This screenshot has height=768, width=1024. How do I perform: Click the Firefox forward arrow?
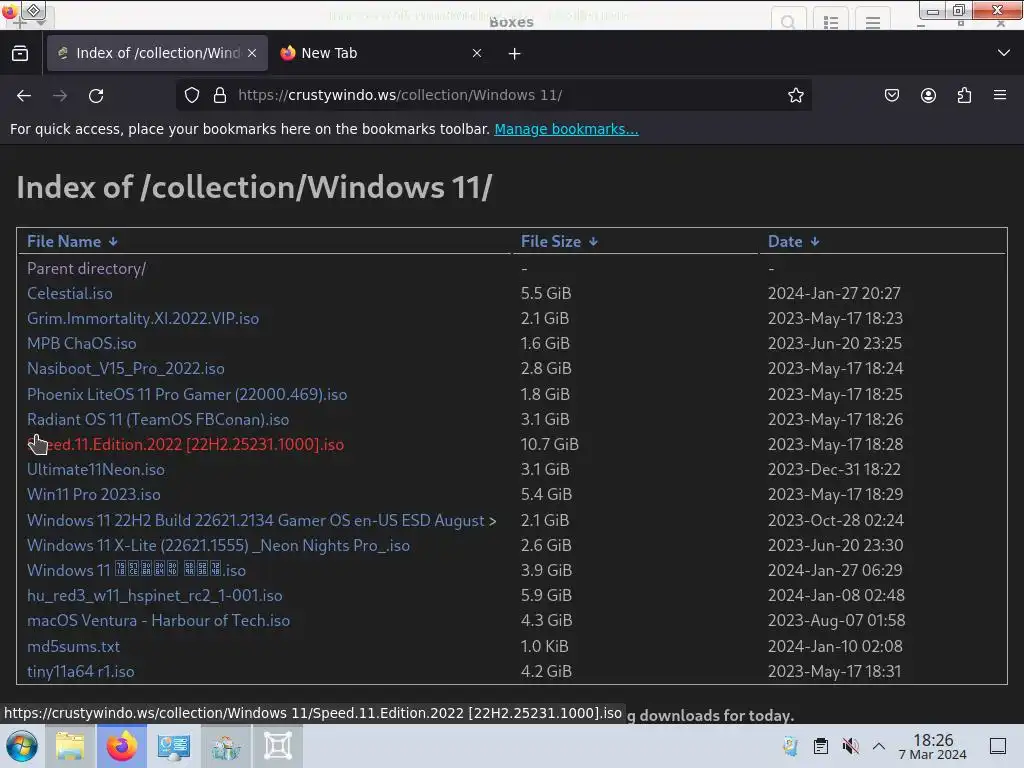click(60, 95)
